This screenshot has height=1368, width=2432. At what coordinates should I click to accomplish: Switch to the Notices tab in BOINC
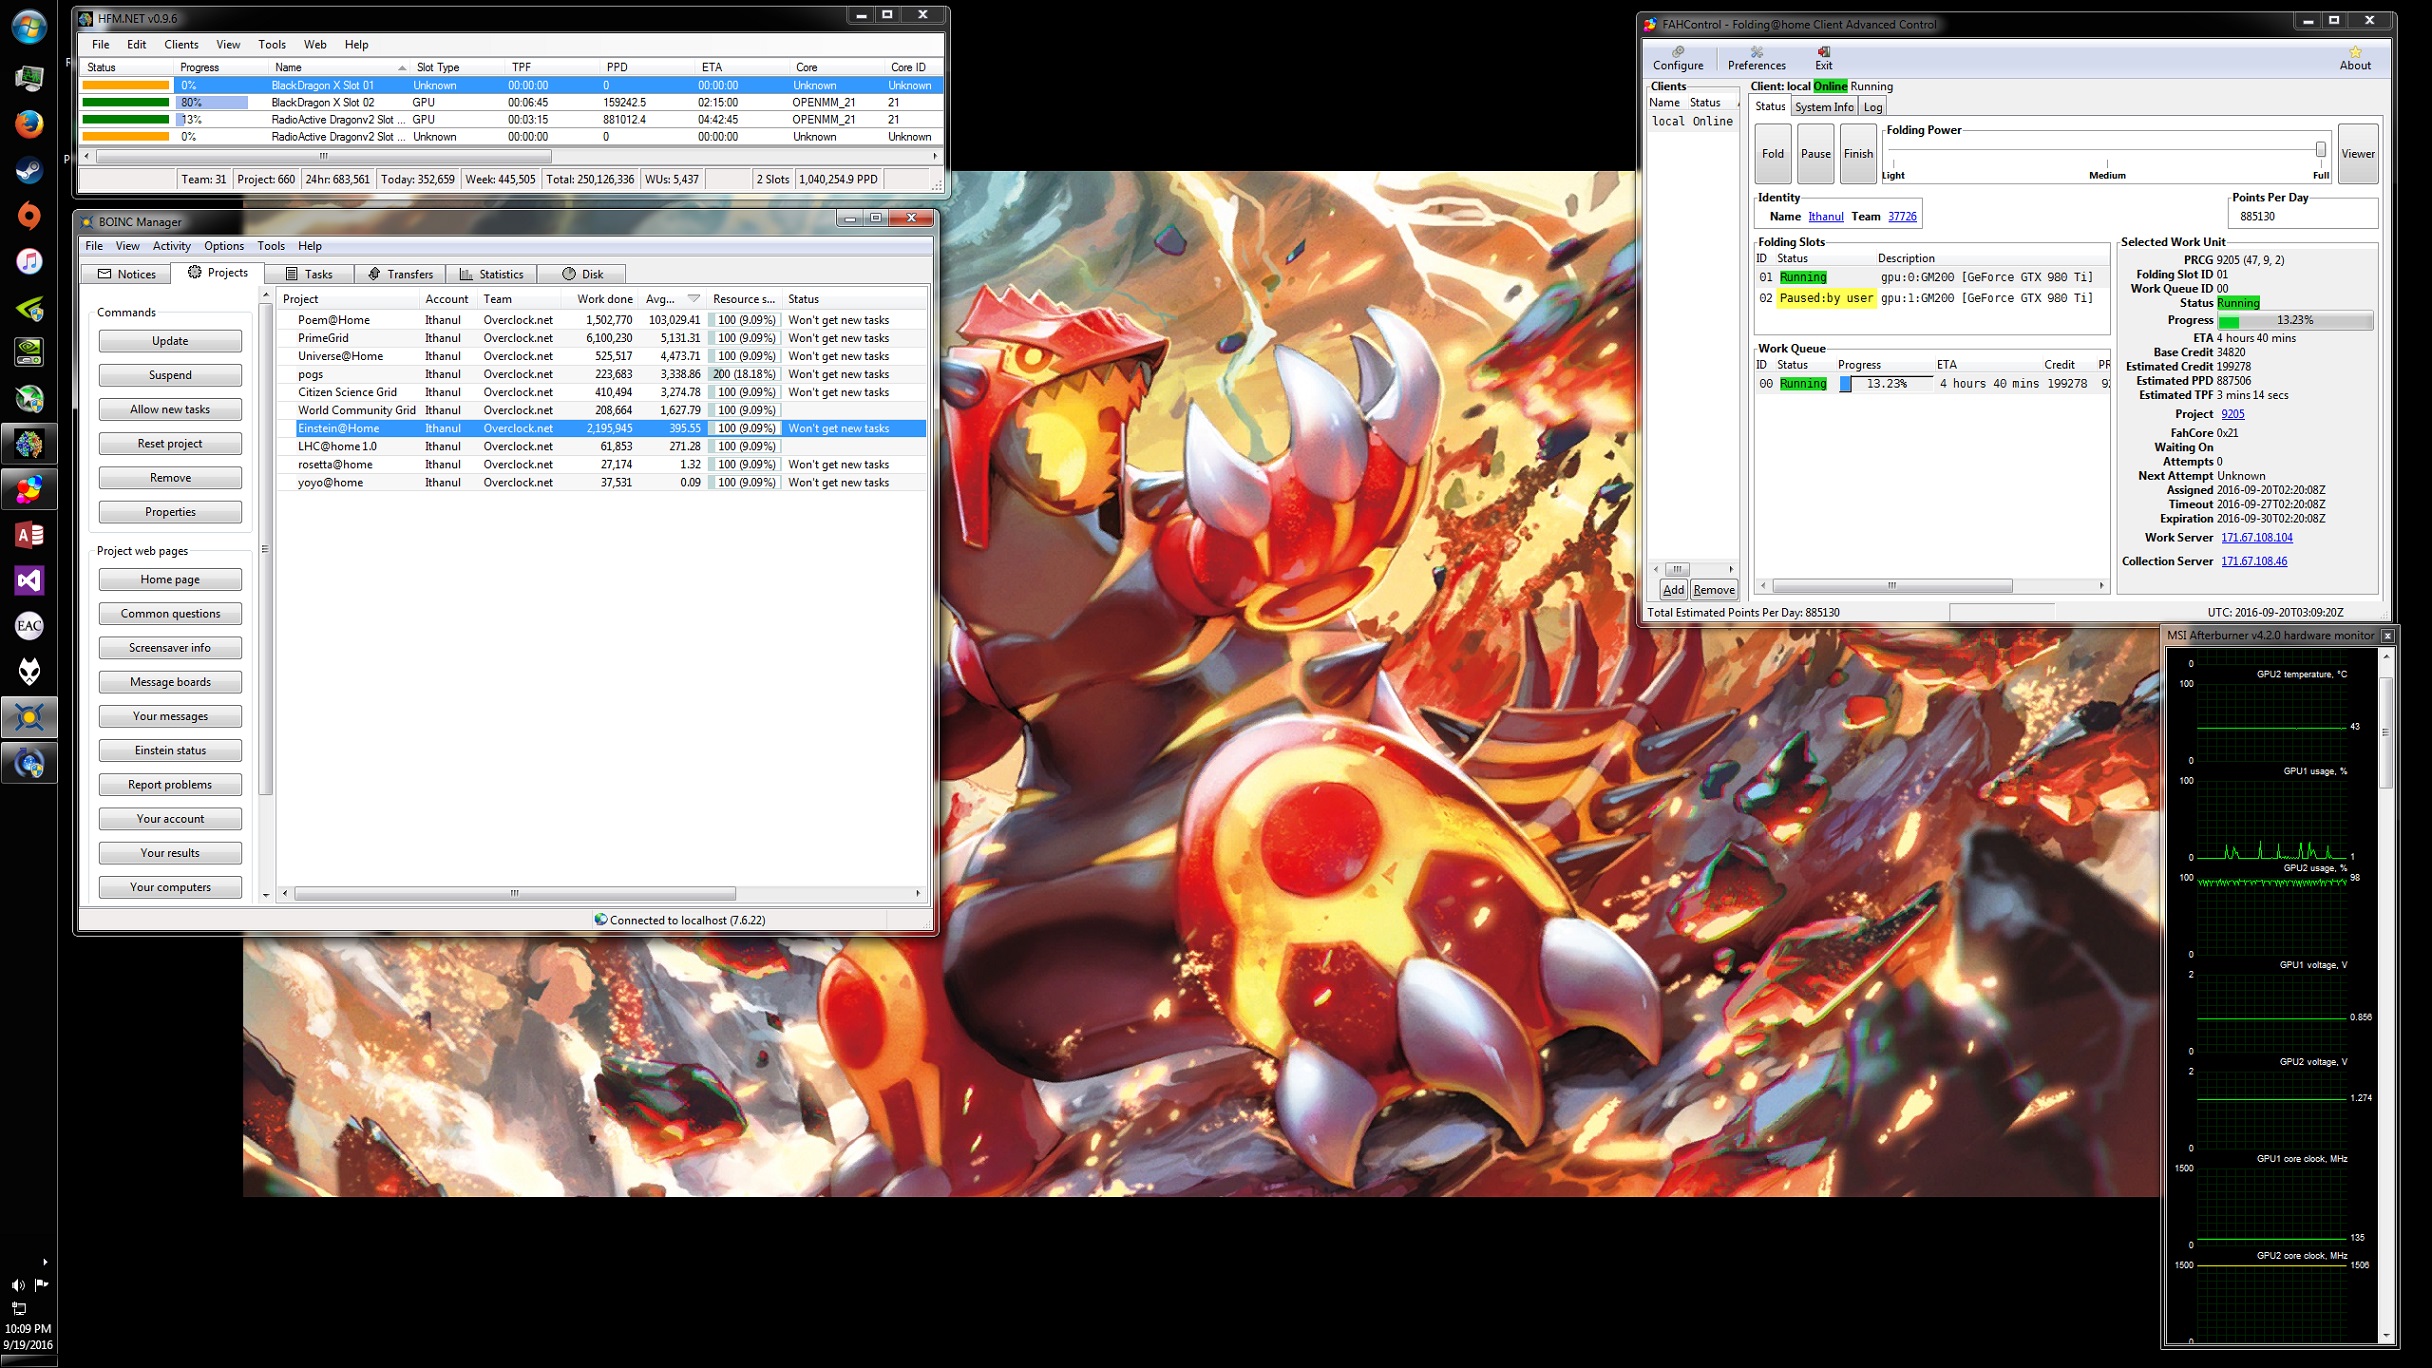(x=126, y=274)
